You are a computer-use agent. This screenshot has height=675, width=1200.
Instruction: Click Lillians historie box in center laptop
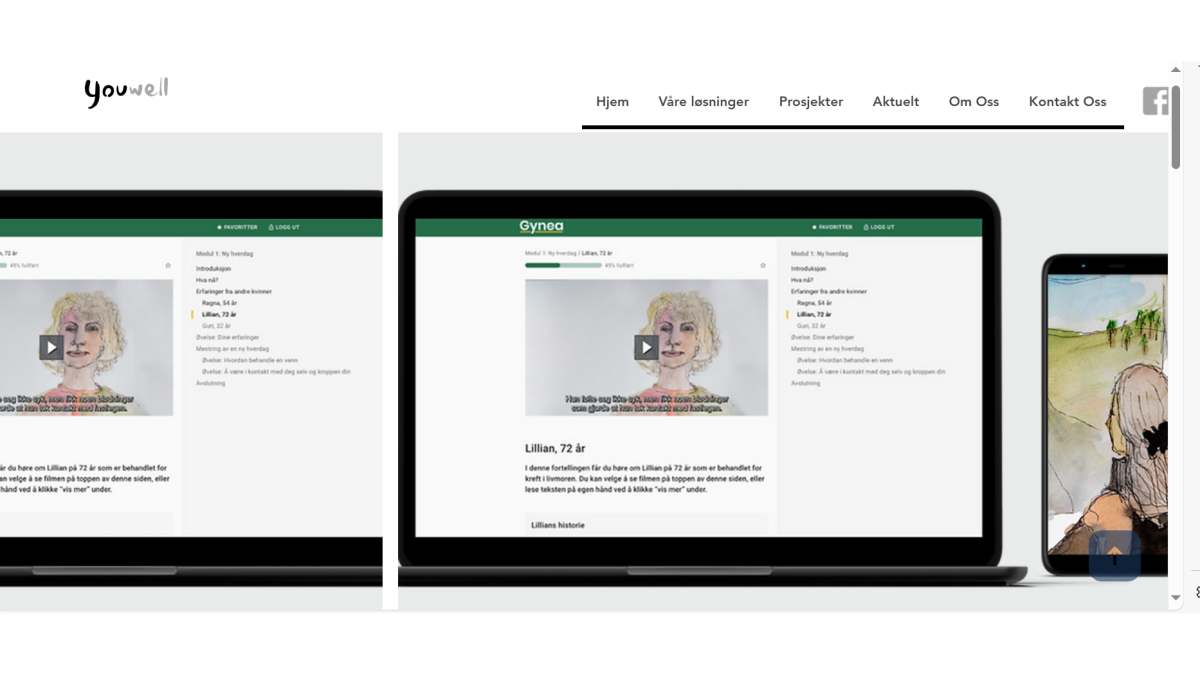[x=646, y=525]
